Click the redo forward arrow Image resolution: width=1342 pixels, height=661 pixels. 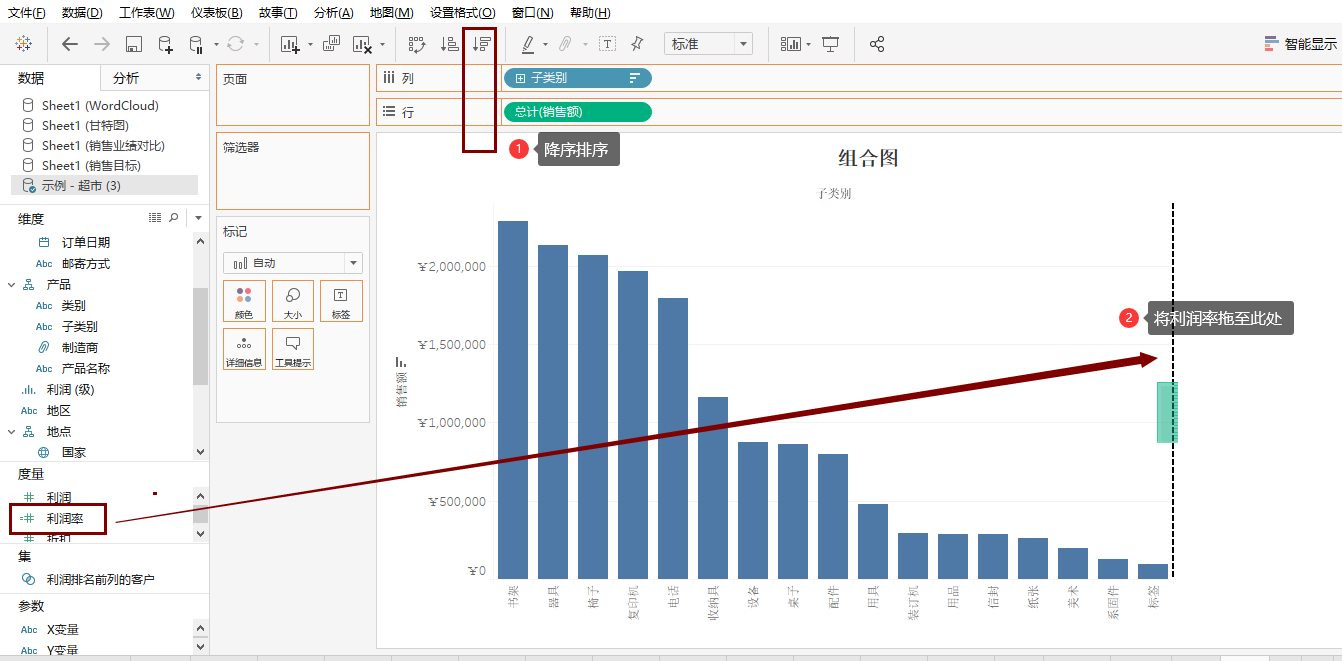point(101,44)
